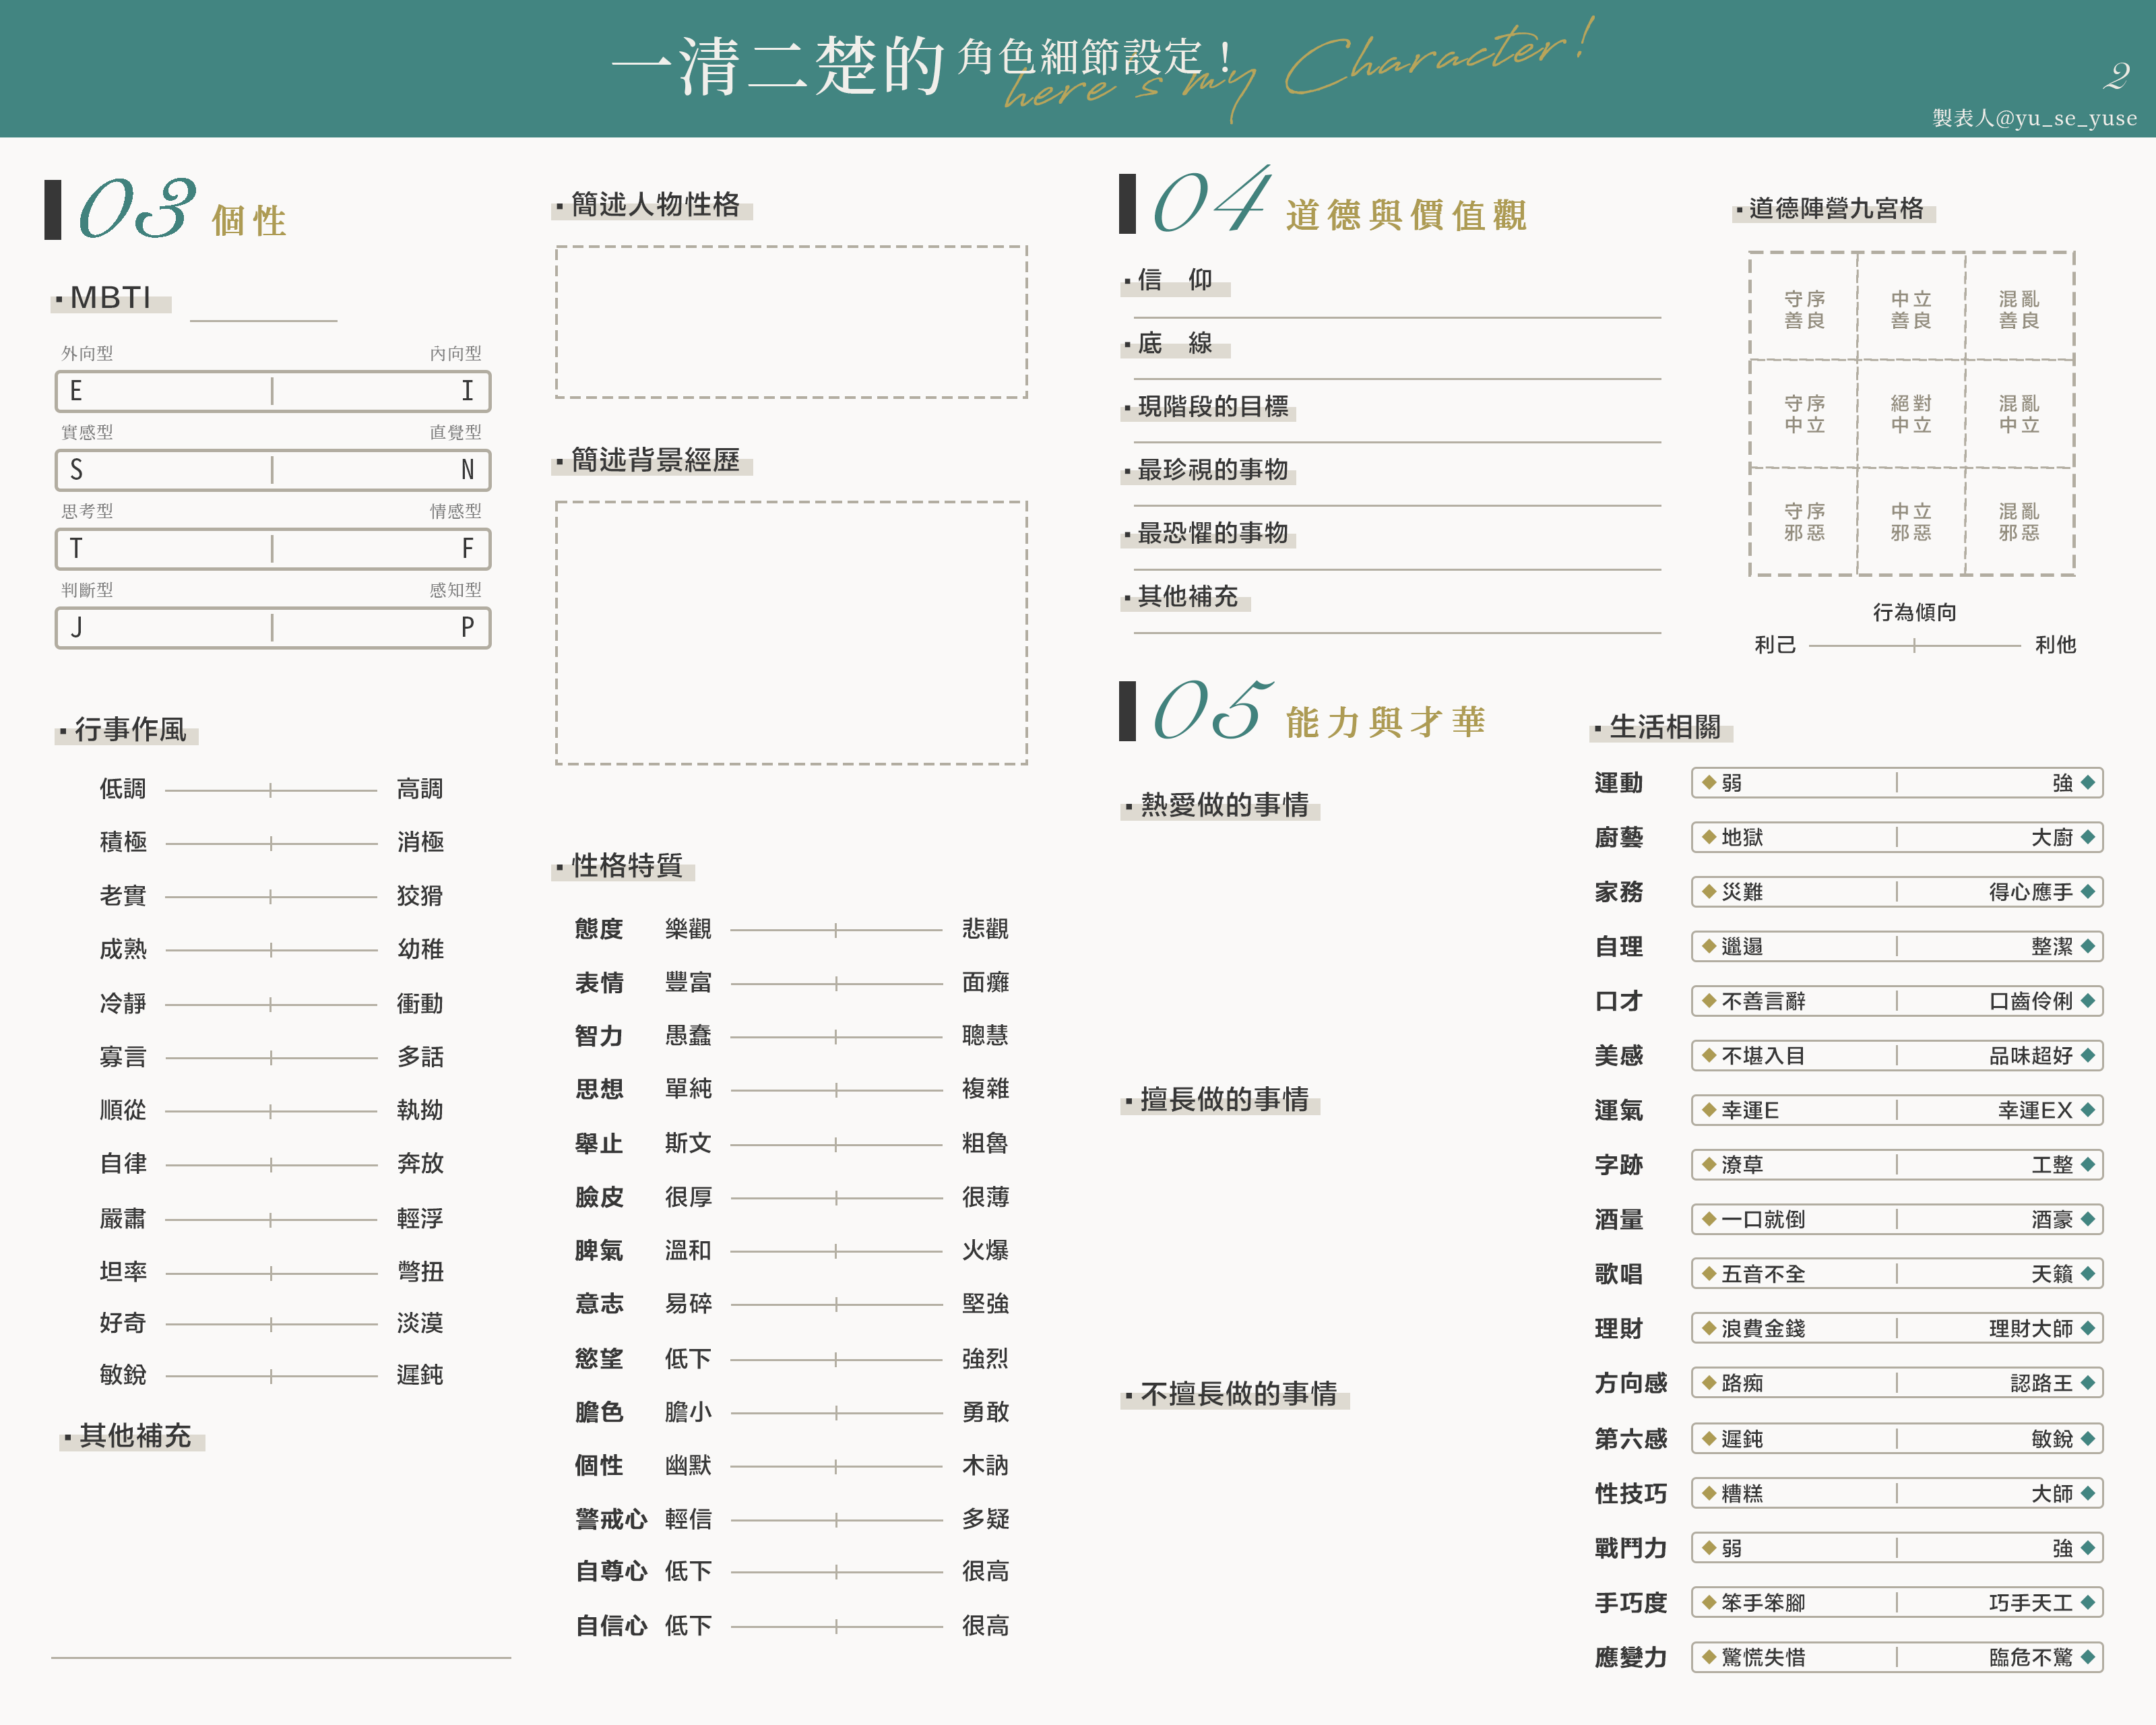This screenshot has height=1725, width=2156.
Task: Click the 運動 弱–強 rating bar
Action: coord(1897,783)
